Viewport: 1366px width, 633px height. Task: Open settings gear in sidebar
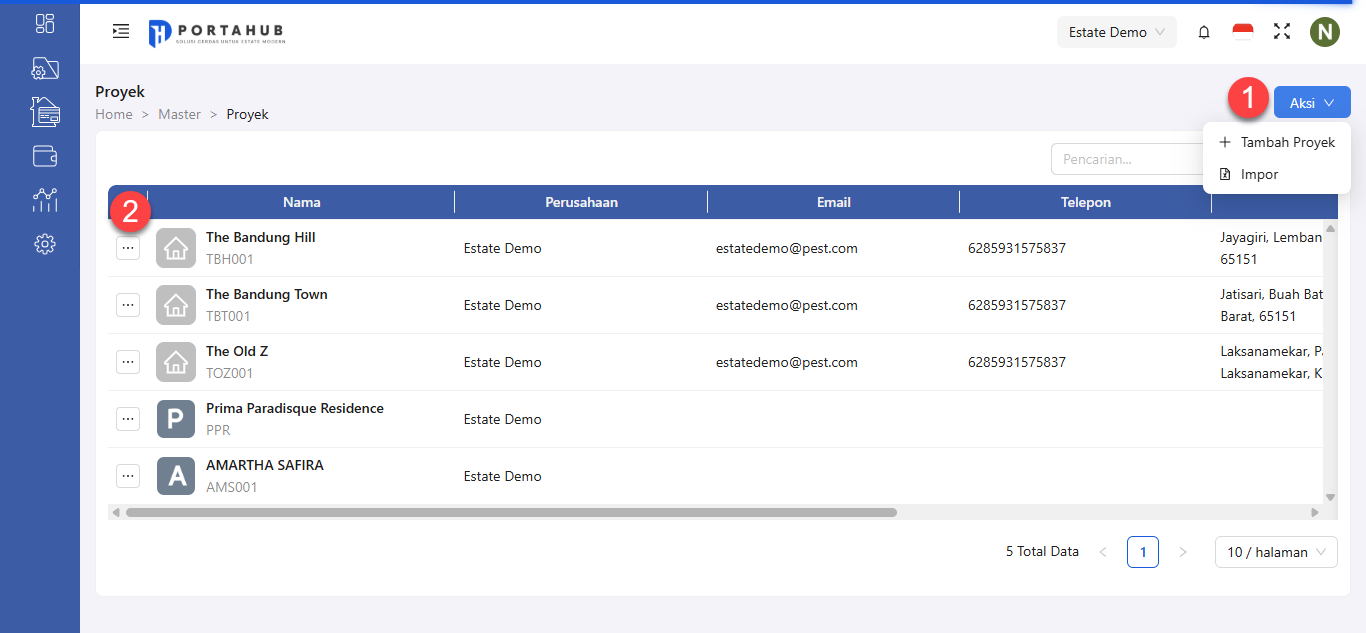45,244
